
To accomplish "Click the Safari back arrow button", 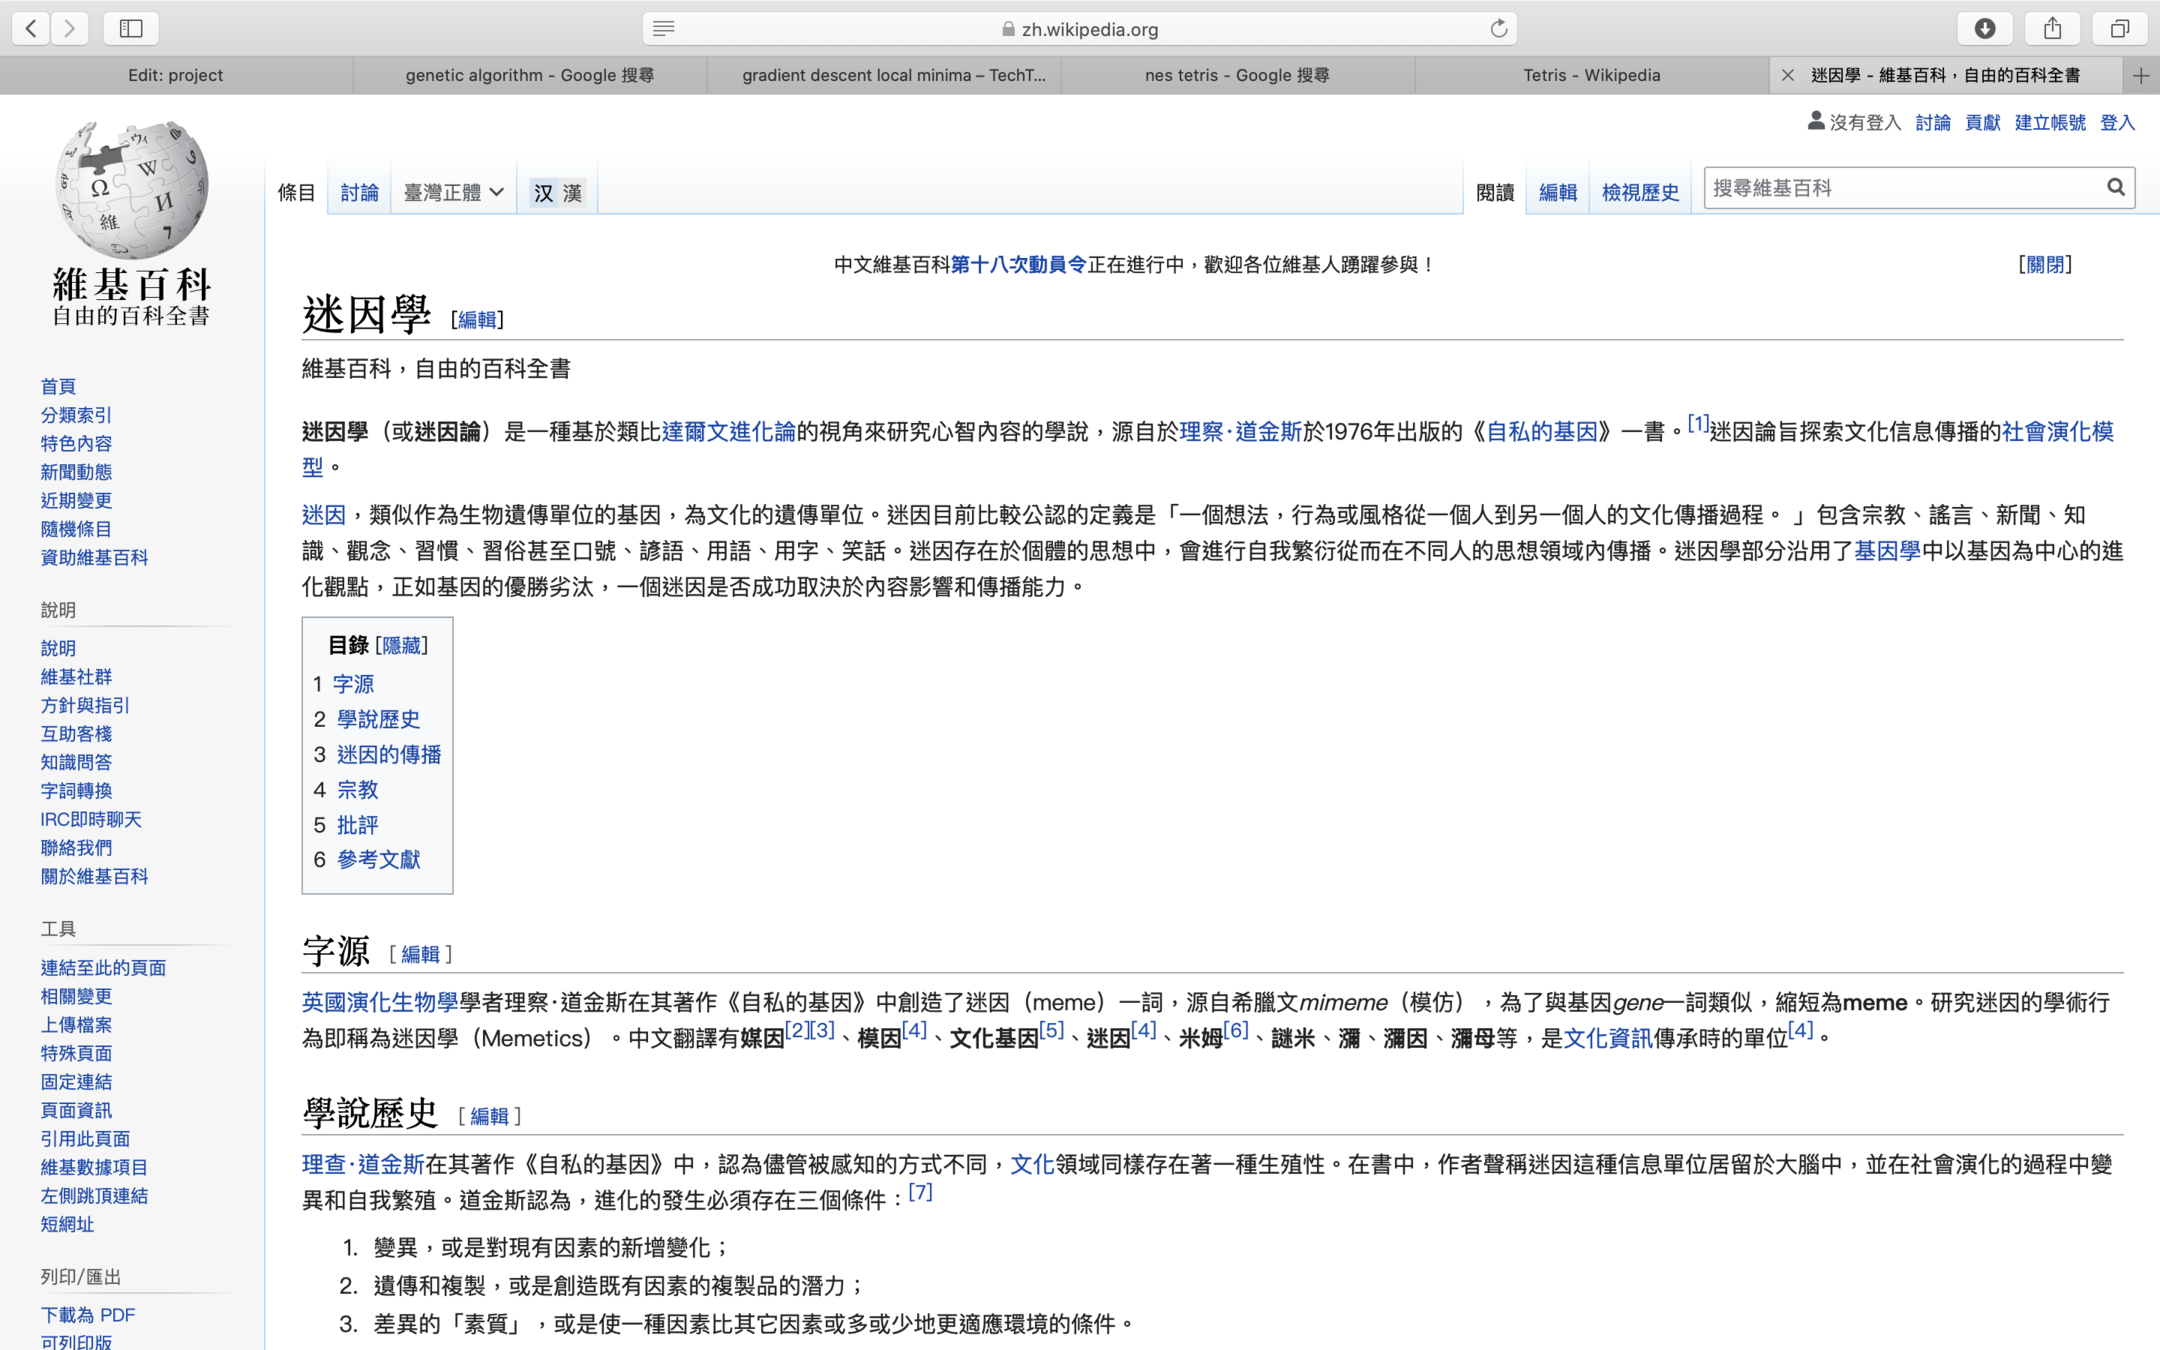I will (31, 28).
